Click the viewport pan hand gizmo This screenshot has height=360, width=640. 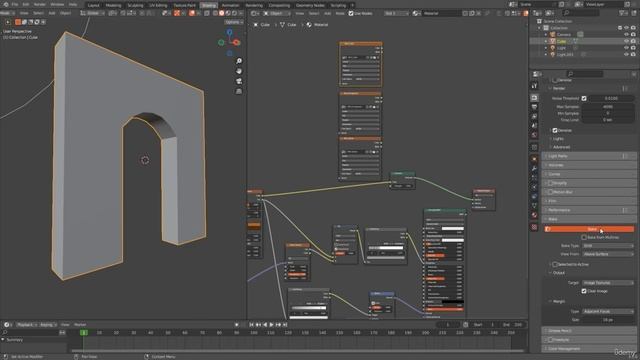pos(239,71)
